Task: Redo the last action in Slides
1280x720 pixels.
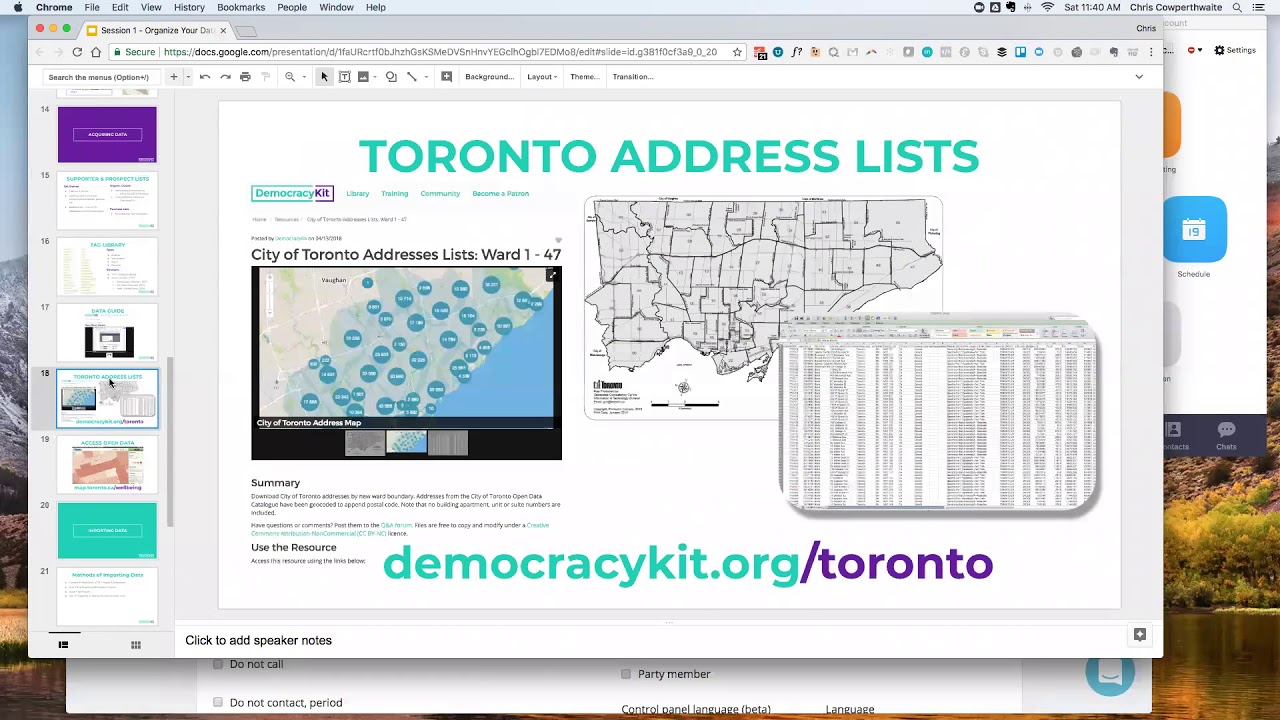Action: pyautogui.click(x=225, y=77)
